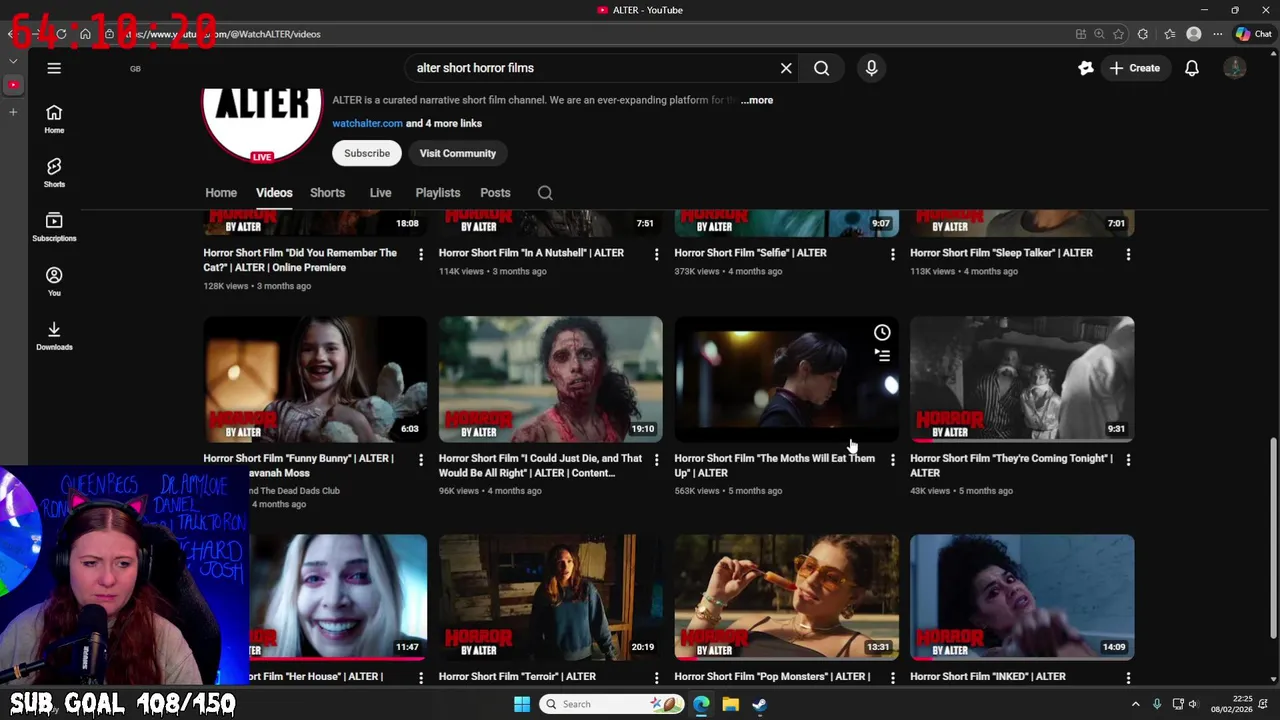Open "Sleep Talker" video title link
The height and width of the screenshot is (720, 1280).
coord(1001,253)
